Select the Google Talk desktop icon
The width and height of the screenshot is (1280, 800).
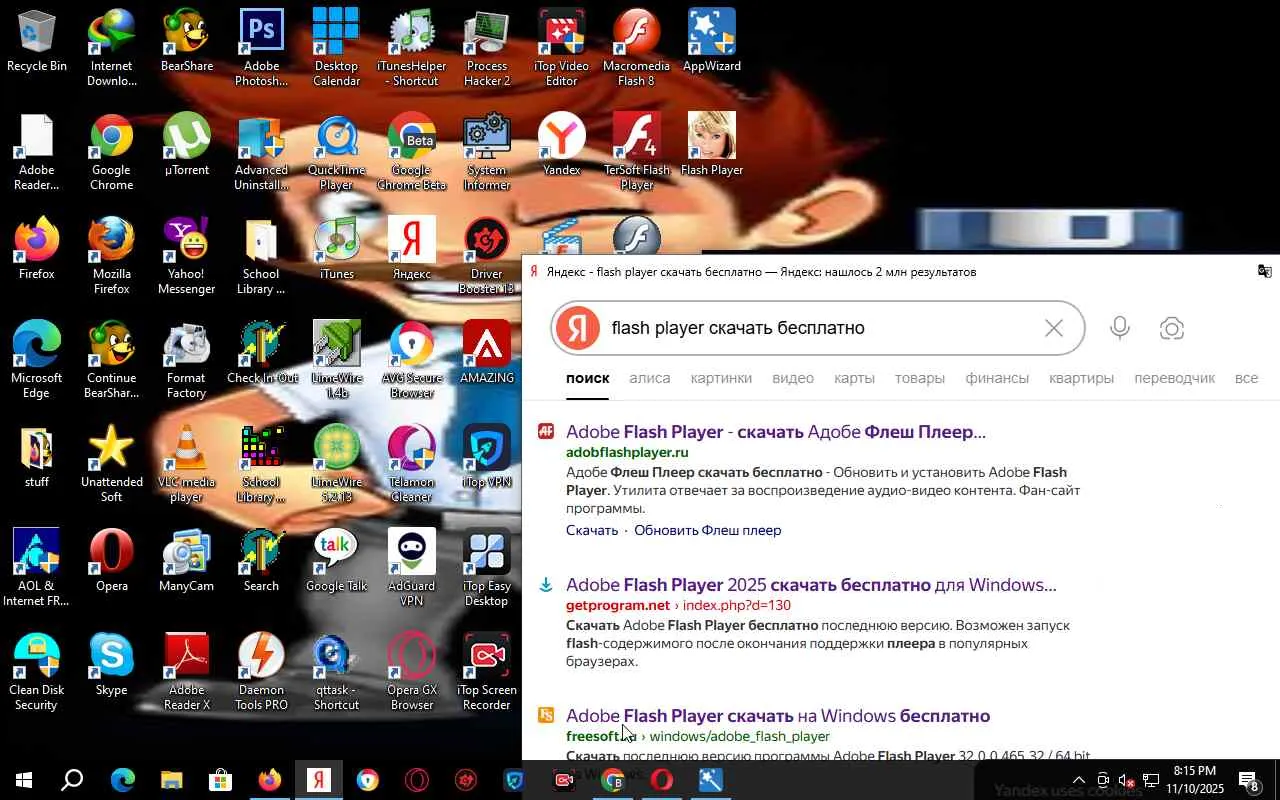click(x=336, y=562)
